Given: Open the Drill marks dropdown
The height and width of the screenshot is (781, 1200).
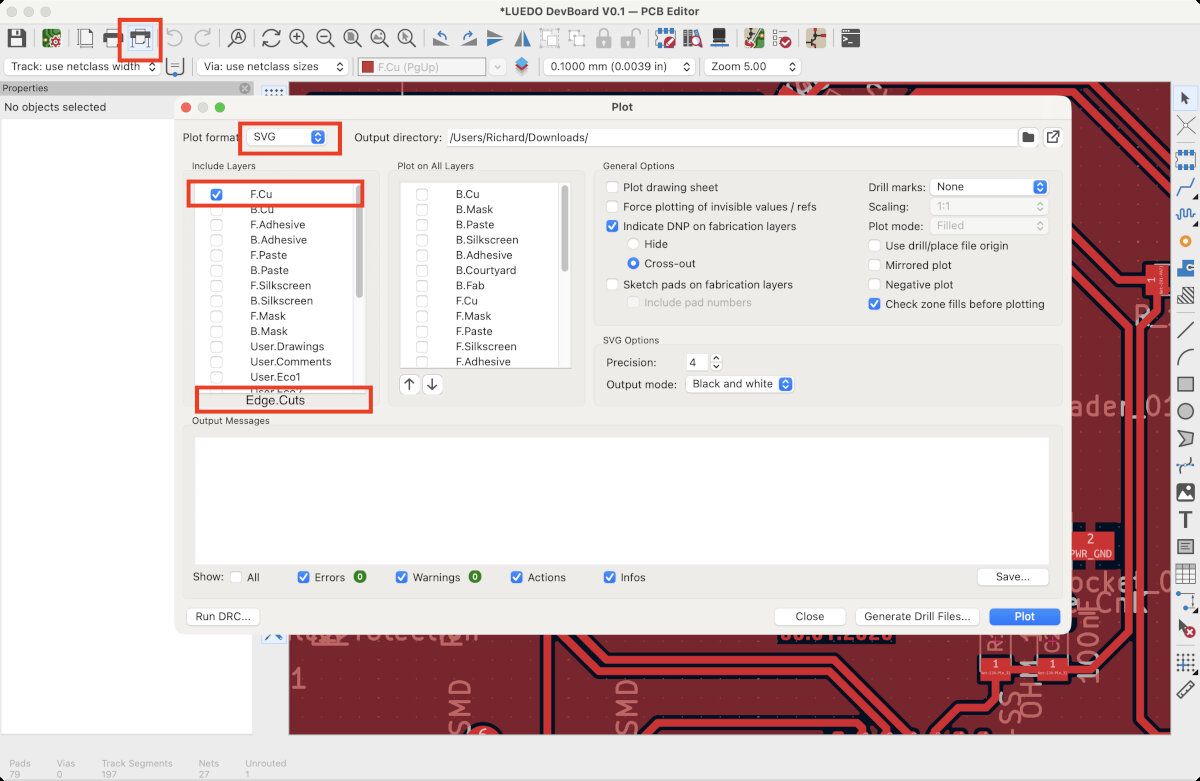Looking at the screenshot, I should 988,187.
